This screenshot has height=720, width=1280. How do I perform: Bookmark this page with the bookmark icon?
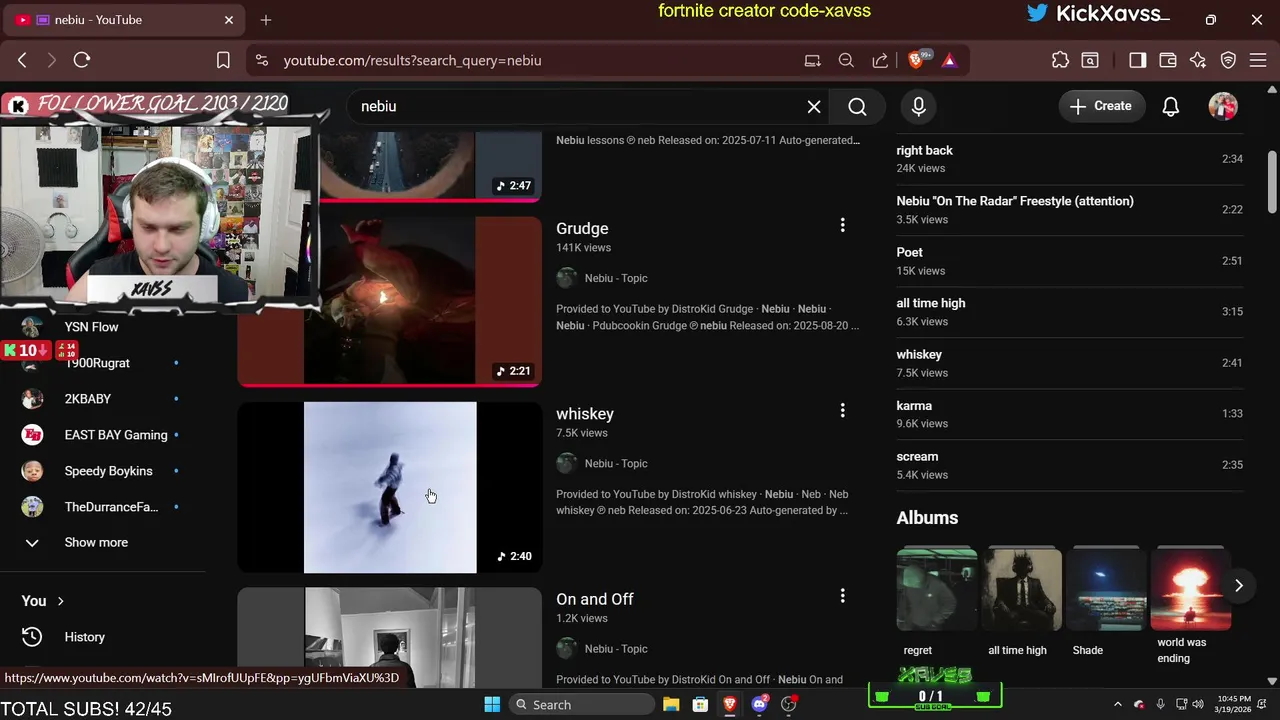224,60
